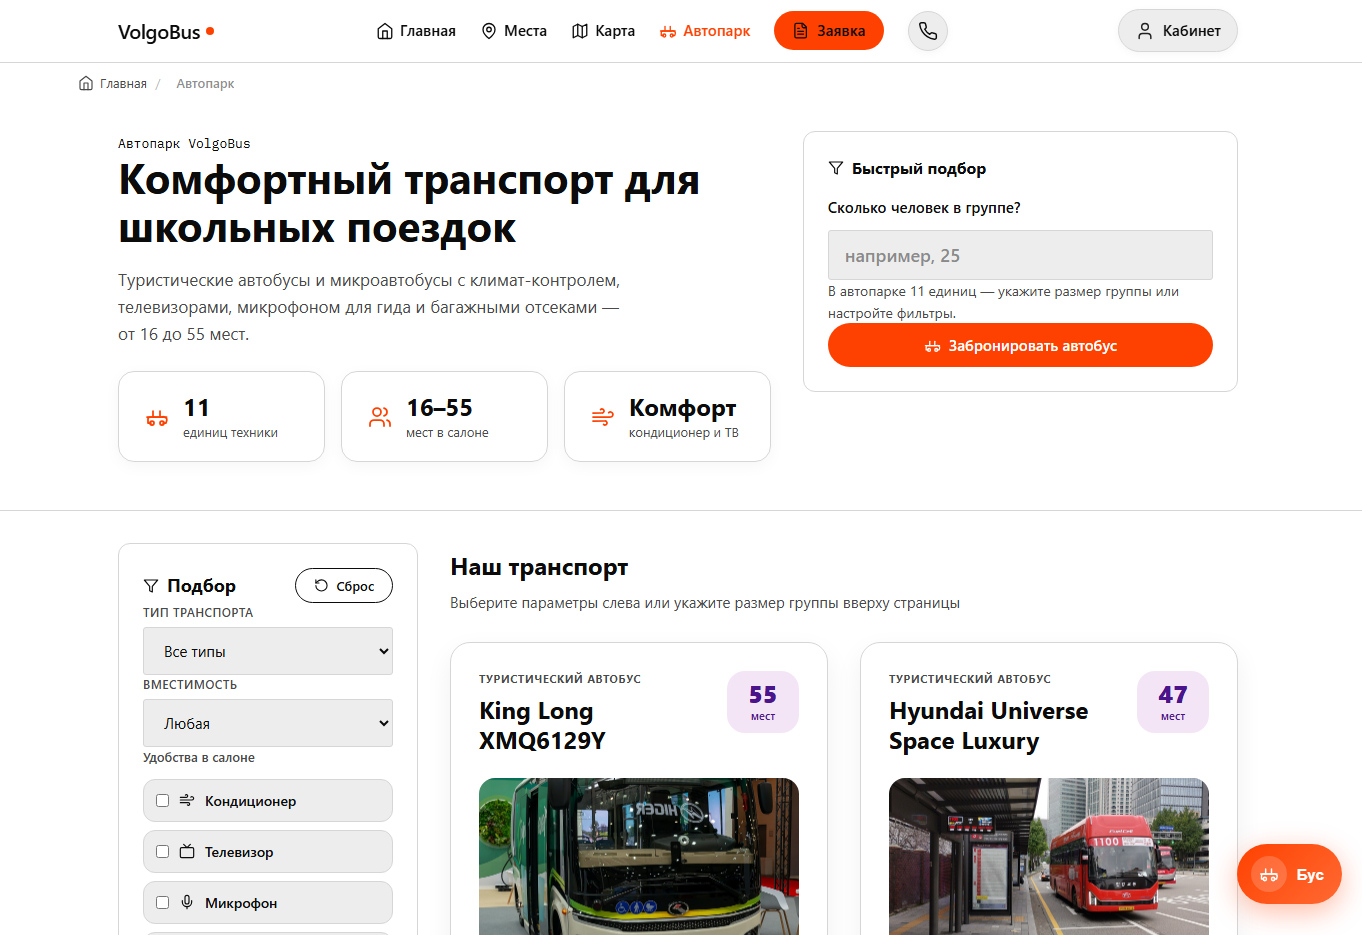The height and width of the screenshot is (935, 1362).
Task: Click the wind icon in Кондиционер row
Action: point(187,800)
